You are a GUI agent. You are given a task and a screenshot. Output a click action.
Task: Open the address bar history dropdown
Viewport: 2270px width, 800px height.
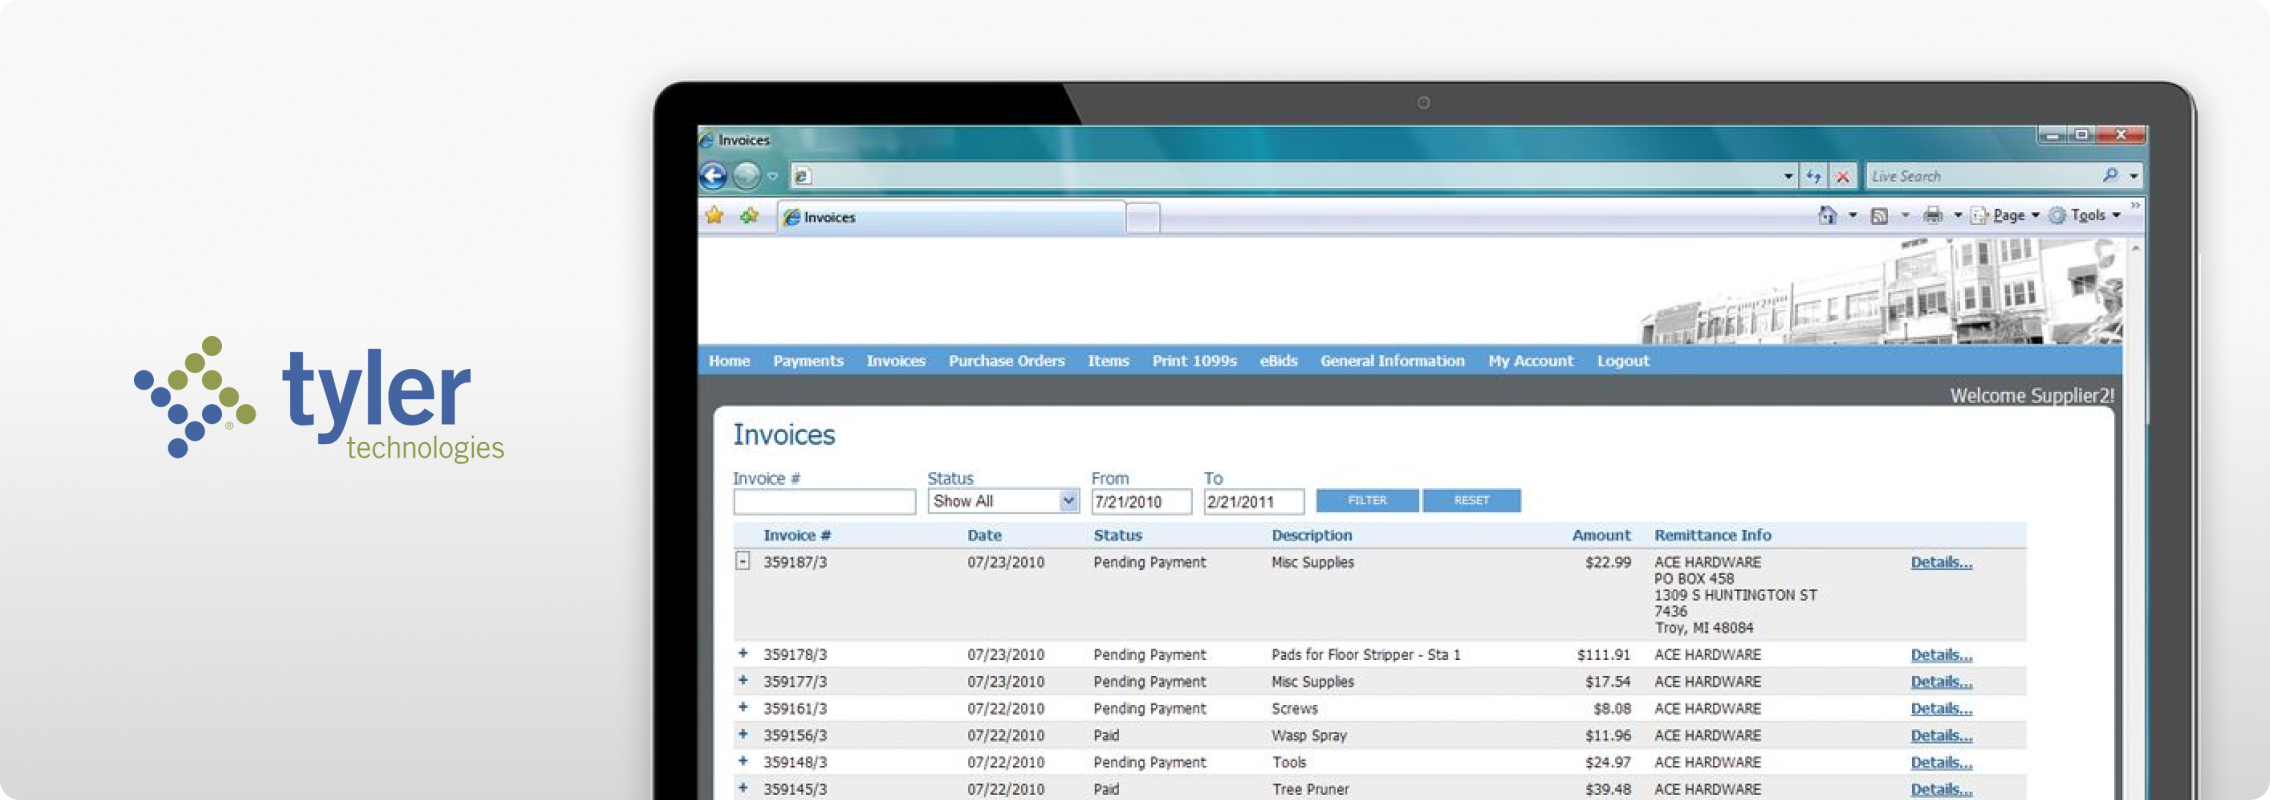tap(1788, 177)
